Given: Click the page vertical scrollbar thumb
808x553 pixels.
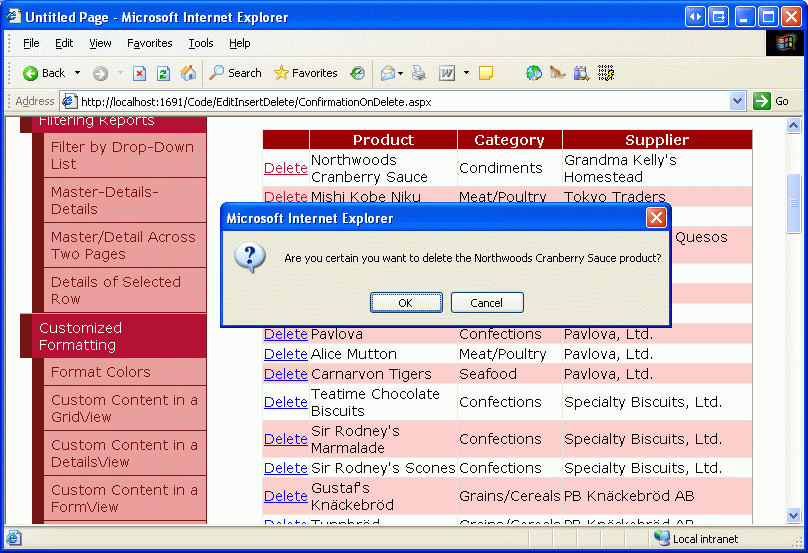Looking at the screenshot, I should 794,203.
